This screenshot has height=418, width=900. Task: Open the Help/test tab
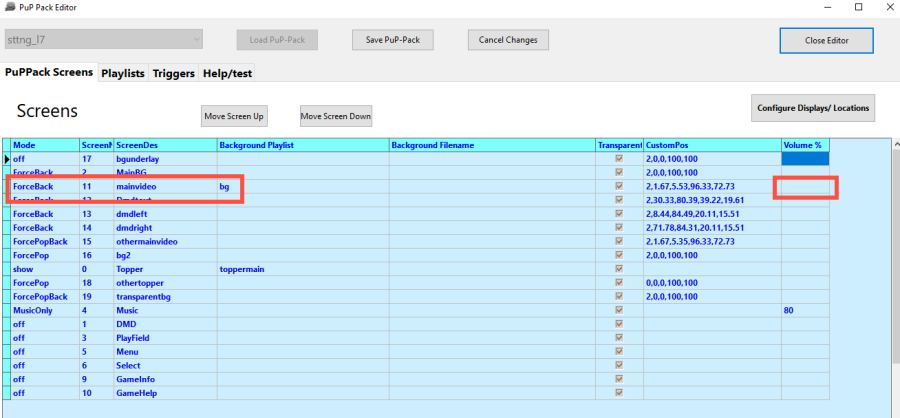(x=227, y=73)
